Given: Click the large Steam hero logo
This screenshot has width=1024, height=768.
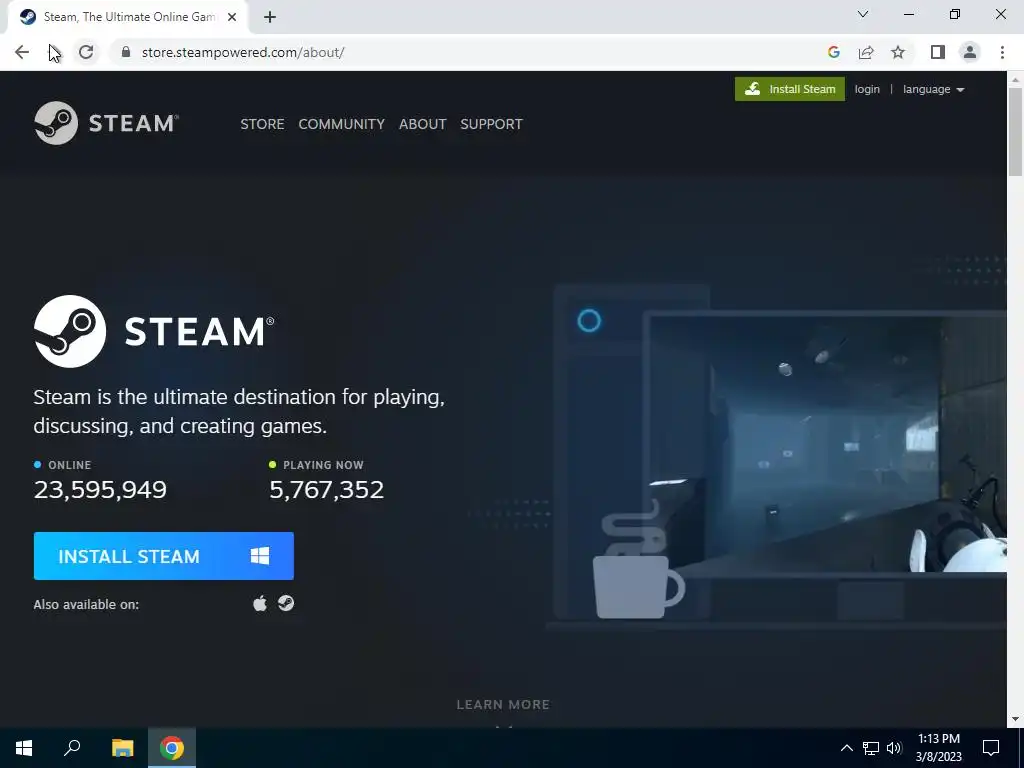Looking at the screenshot, I should [154, 331].
